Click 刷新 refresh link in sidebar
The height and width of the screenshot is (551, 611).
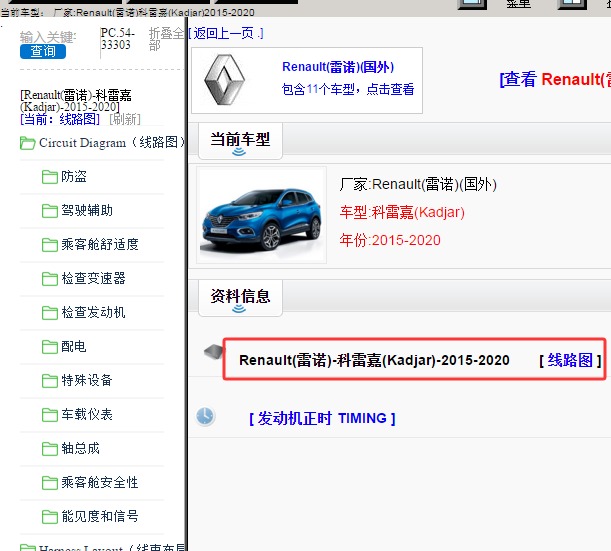click(x=125, y=119)
